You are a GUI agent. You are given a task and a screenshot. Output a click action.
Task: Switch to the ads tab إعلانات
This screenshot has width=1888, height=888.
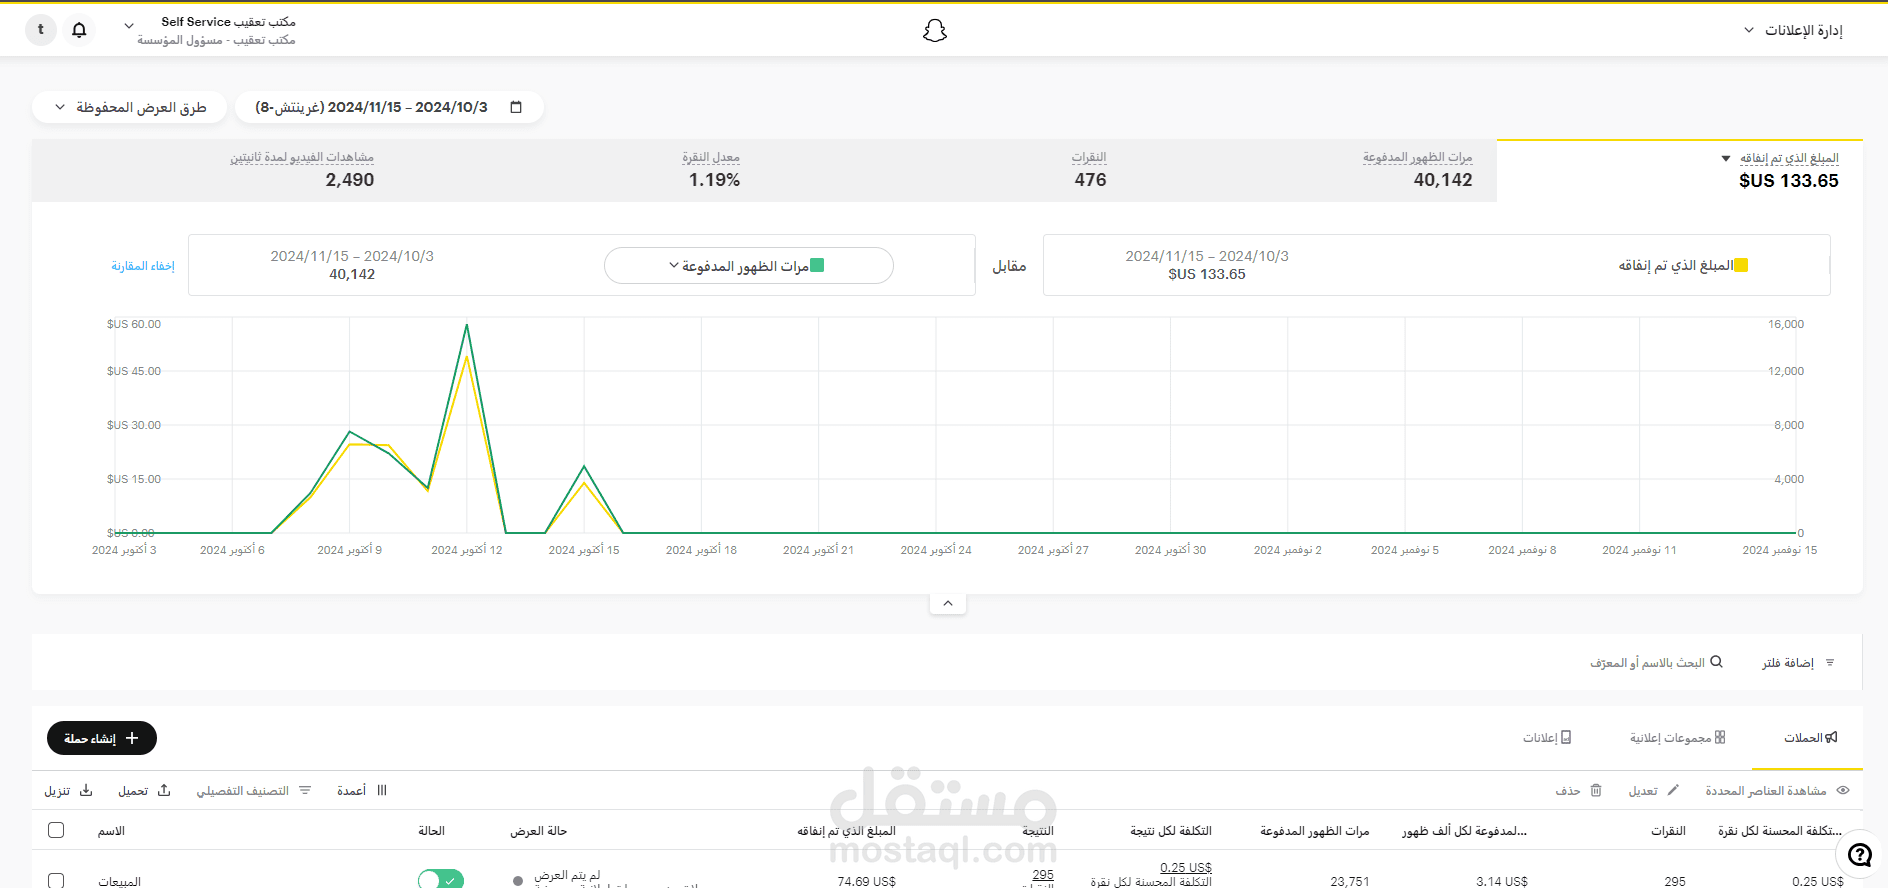pyautogui.click(x=1547, y=738)
